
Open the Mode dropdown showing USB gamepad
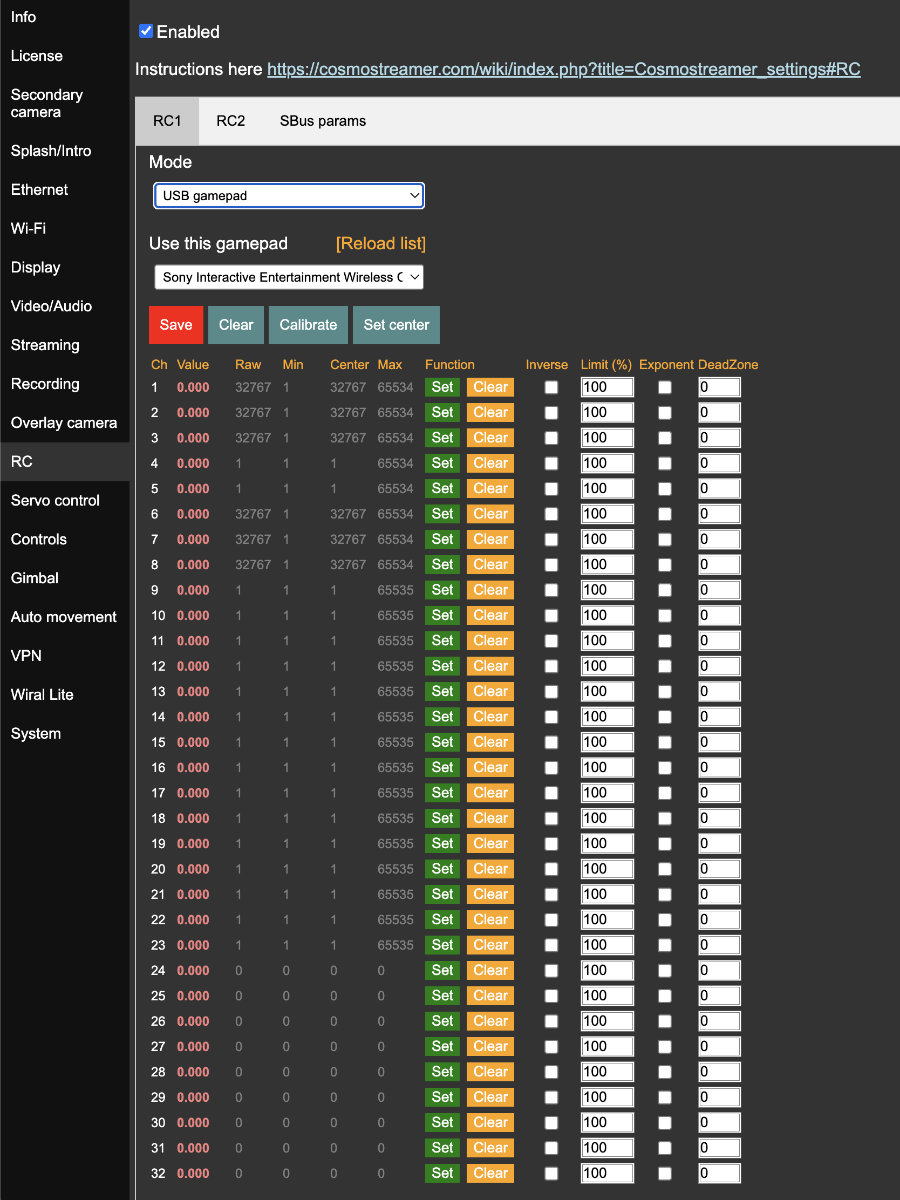pos(289,196)
